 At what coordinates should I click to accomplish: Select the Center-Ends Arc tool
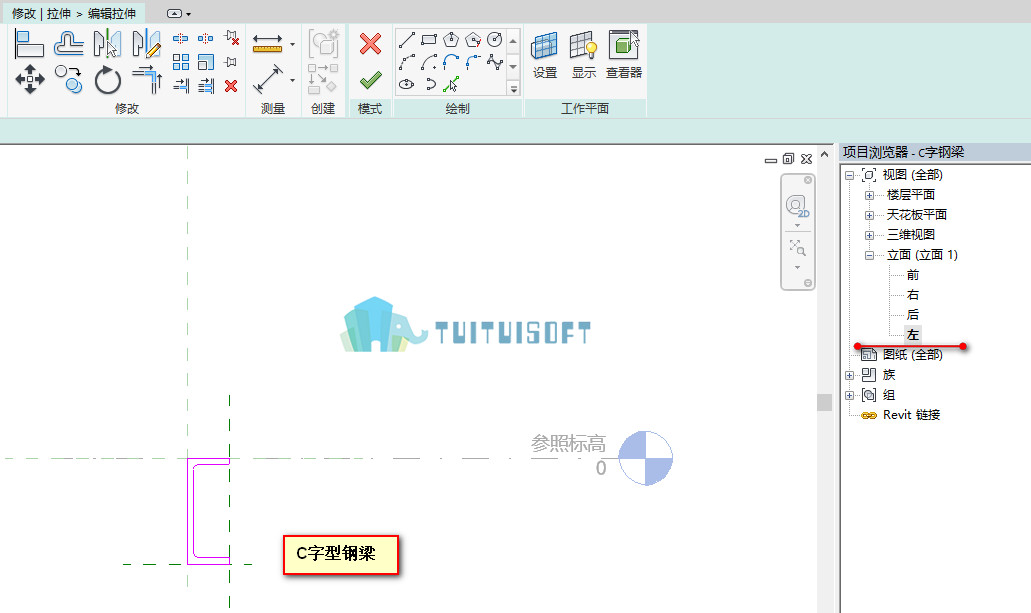[429, 62]
